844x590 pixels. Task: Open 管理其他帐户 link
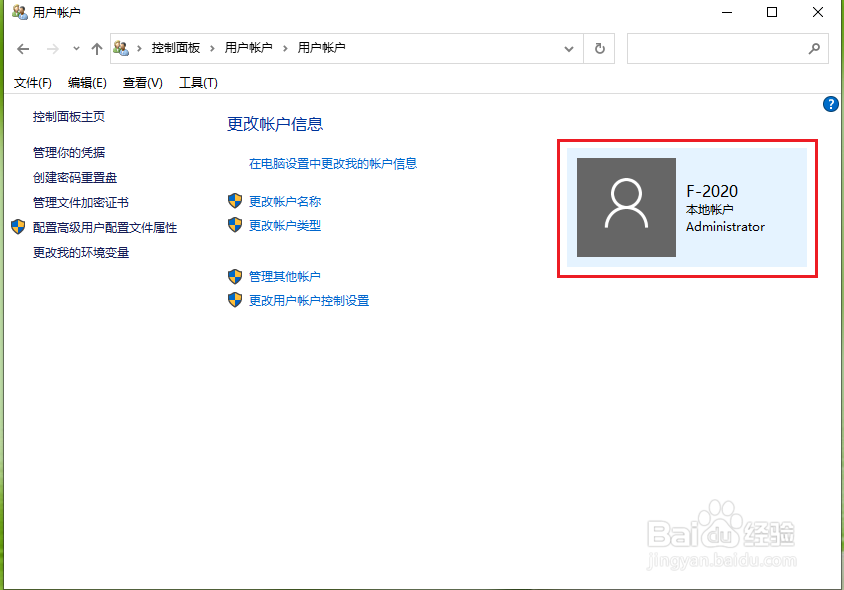coord(285,277)
